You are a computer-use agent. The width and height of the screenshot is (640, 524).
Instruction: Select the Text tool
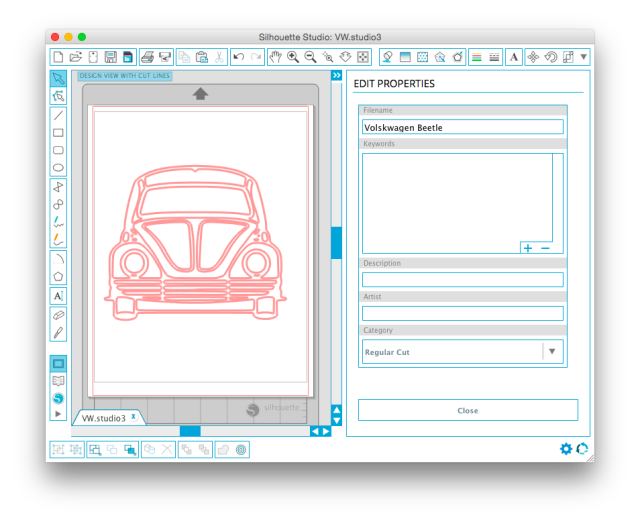click(58, 296)
